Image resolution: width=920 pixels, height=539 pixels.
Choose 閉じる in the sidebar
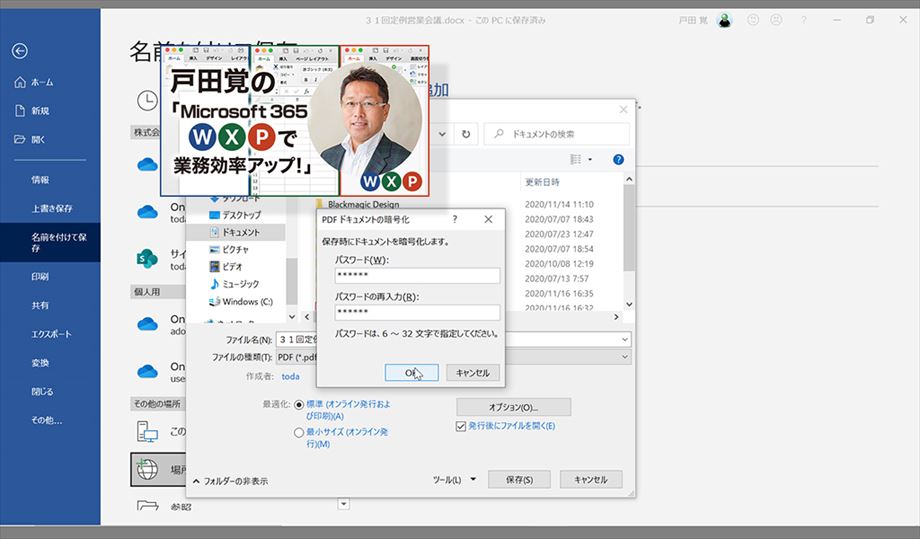pos(42,391)
